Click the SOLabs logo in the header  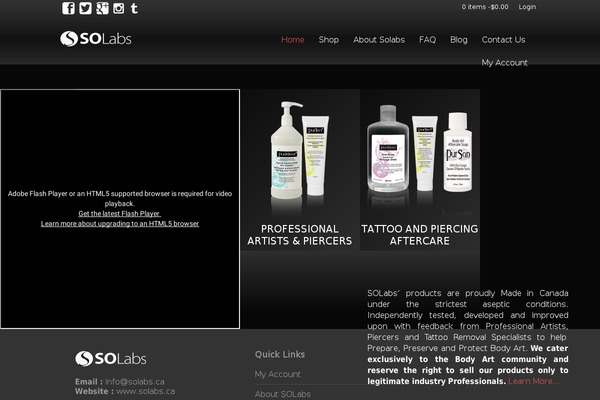[96, 39]
